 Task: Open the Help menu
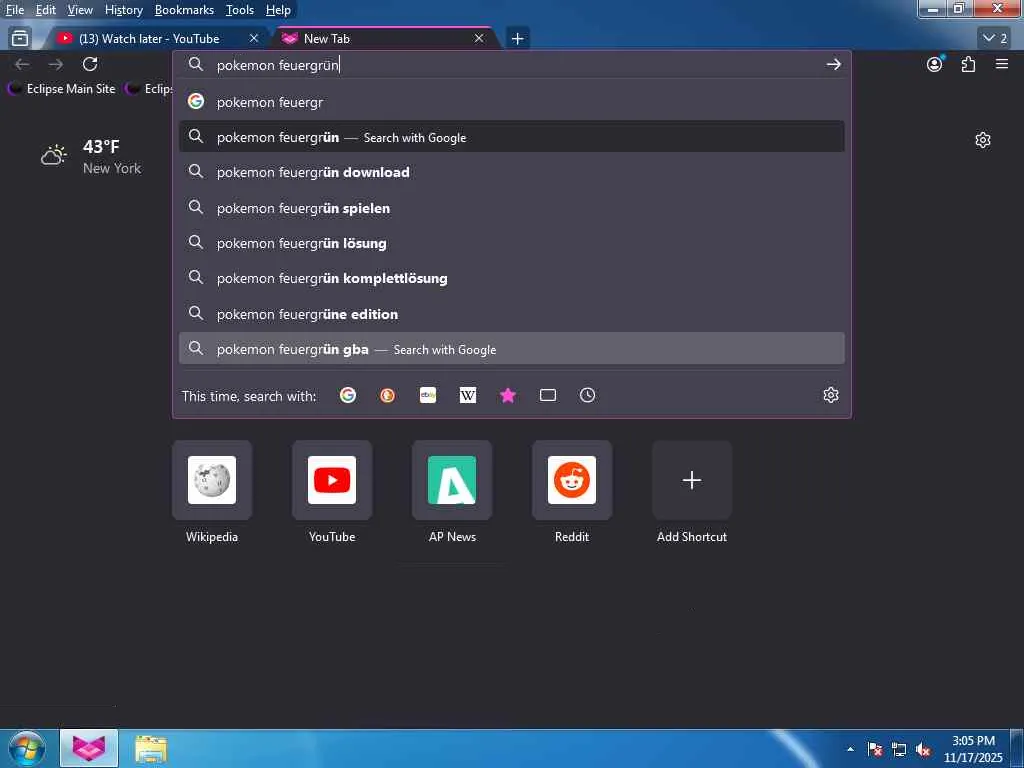pos(278,10)
